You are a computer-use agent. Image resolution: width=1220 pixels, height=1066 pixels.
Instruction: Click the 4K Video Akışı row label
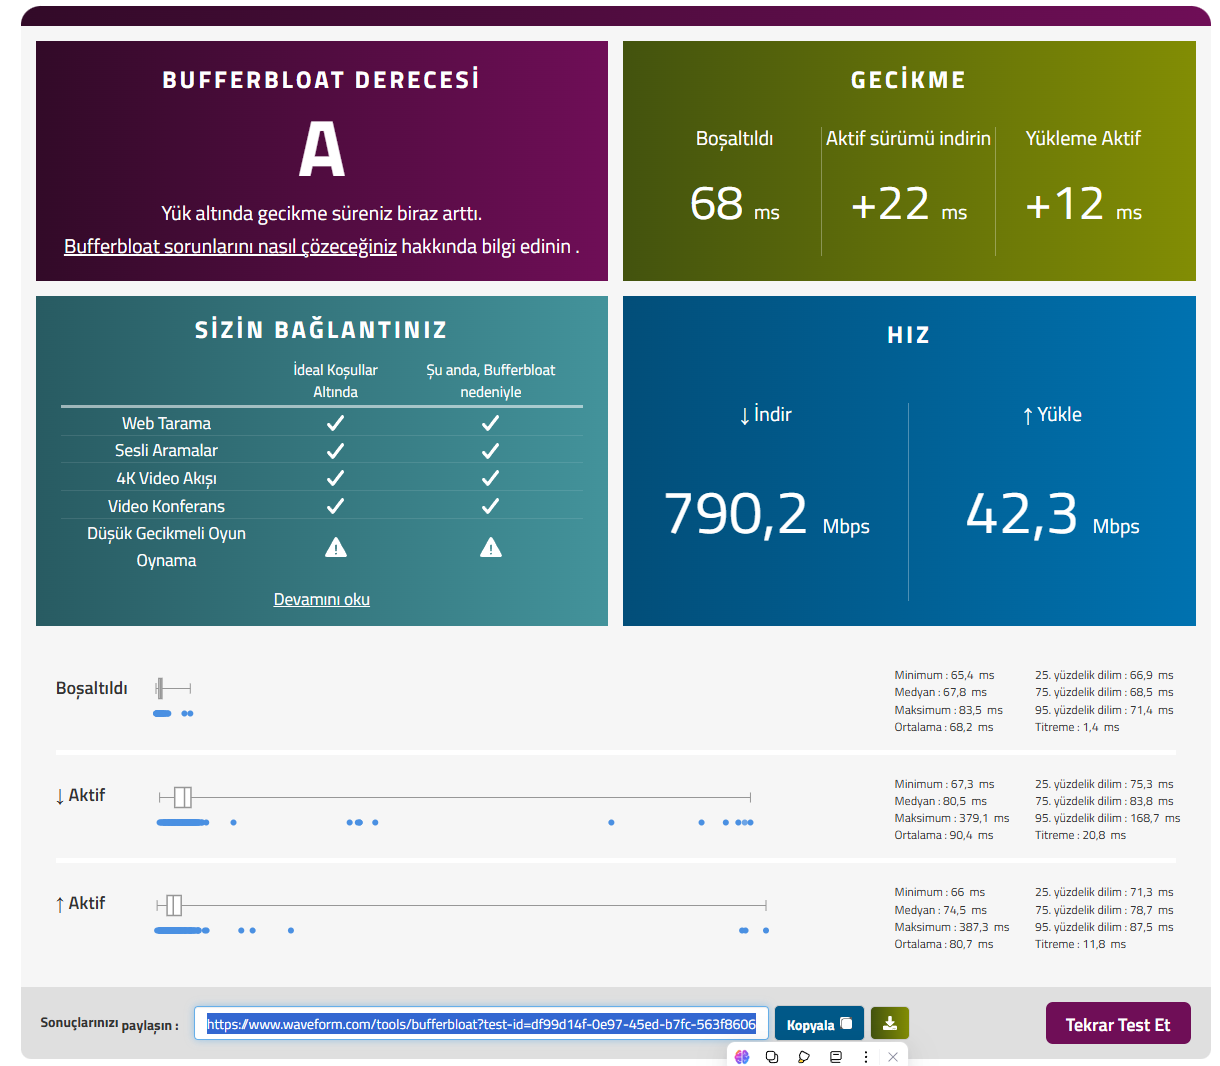point(166,478)
